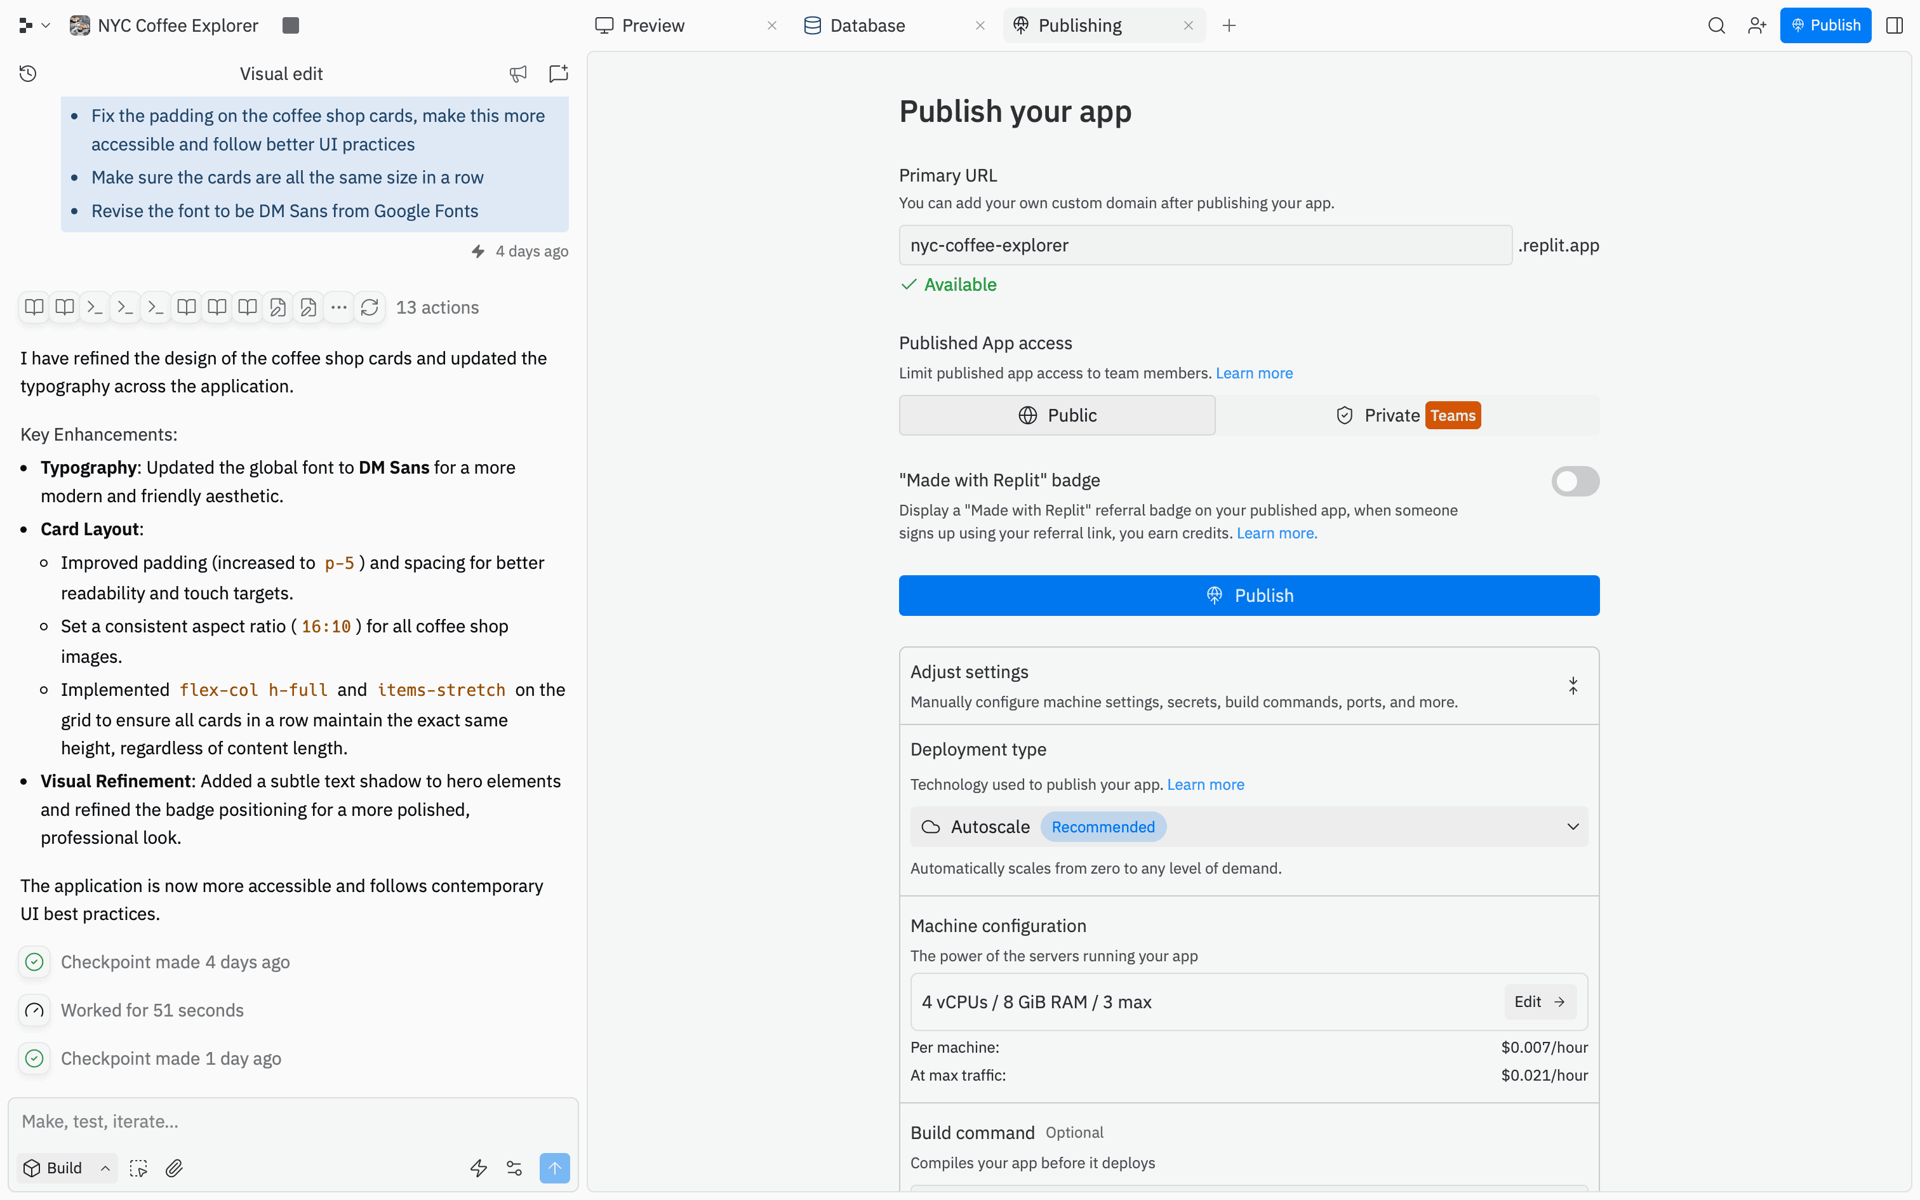Viewport: 1920px width, 1200px height.
Task: Edit the machine configuration
Action: pyautogui.click(x=1540, y=1002)
